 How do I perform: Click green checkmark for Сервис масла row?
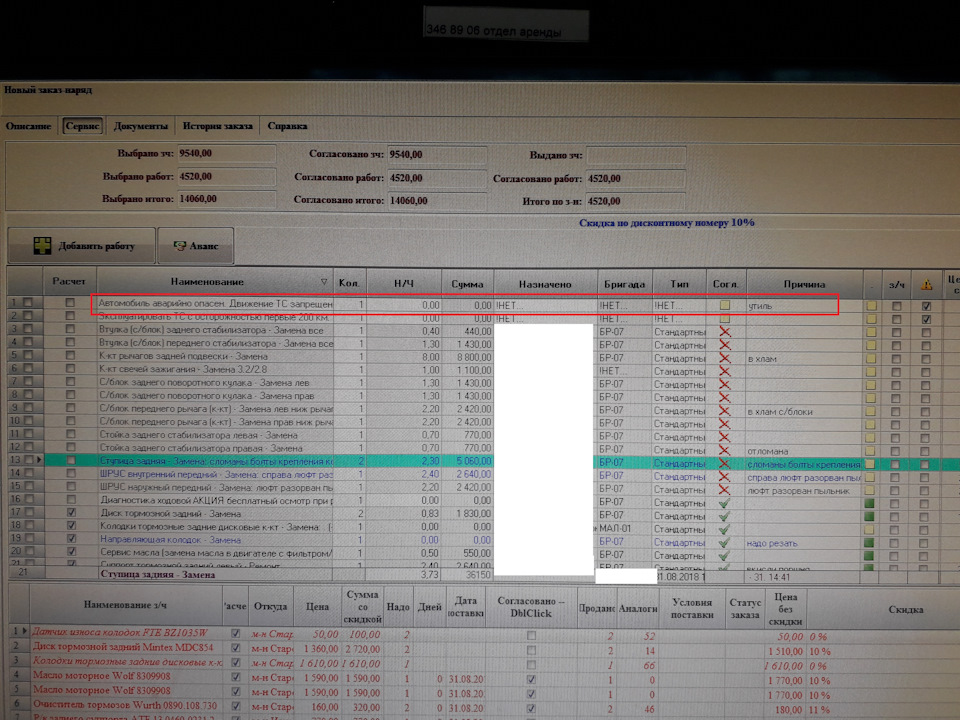pyautogui.click(x=725, y=555)
